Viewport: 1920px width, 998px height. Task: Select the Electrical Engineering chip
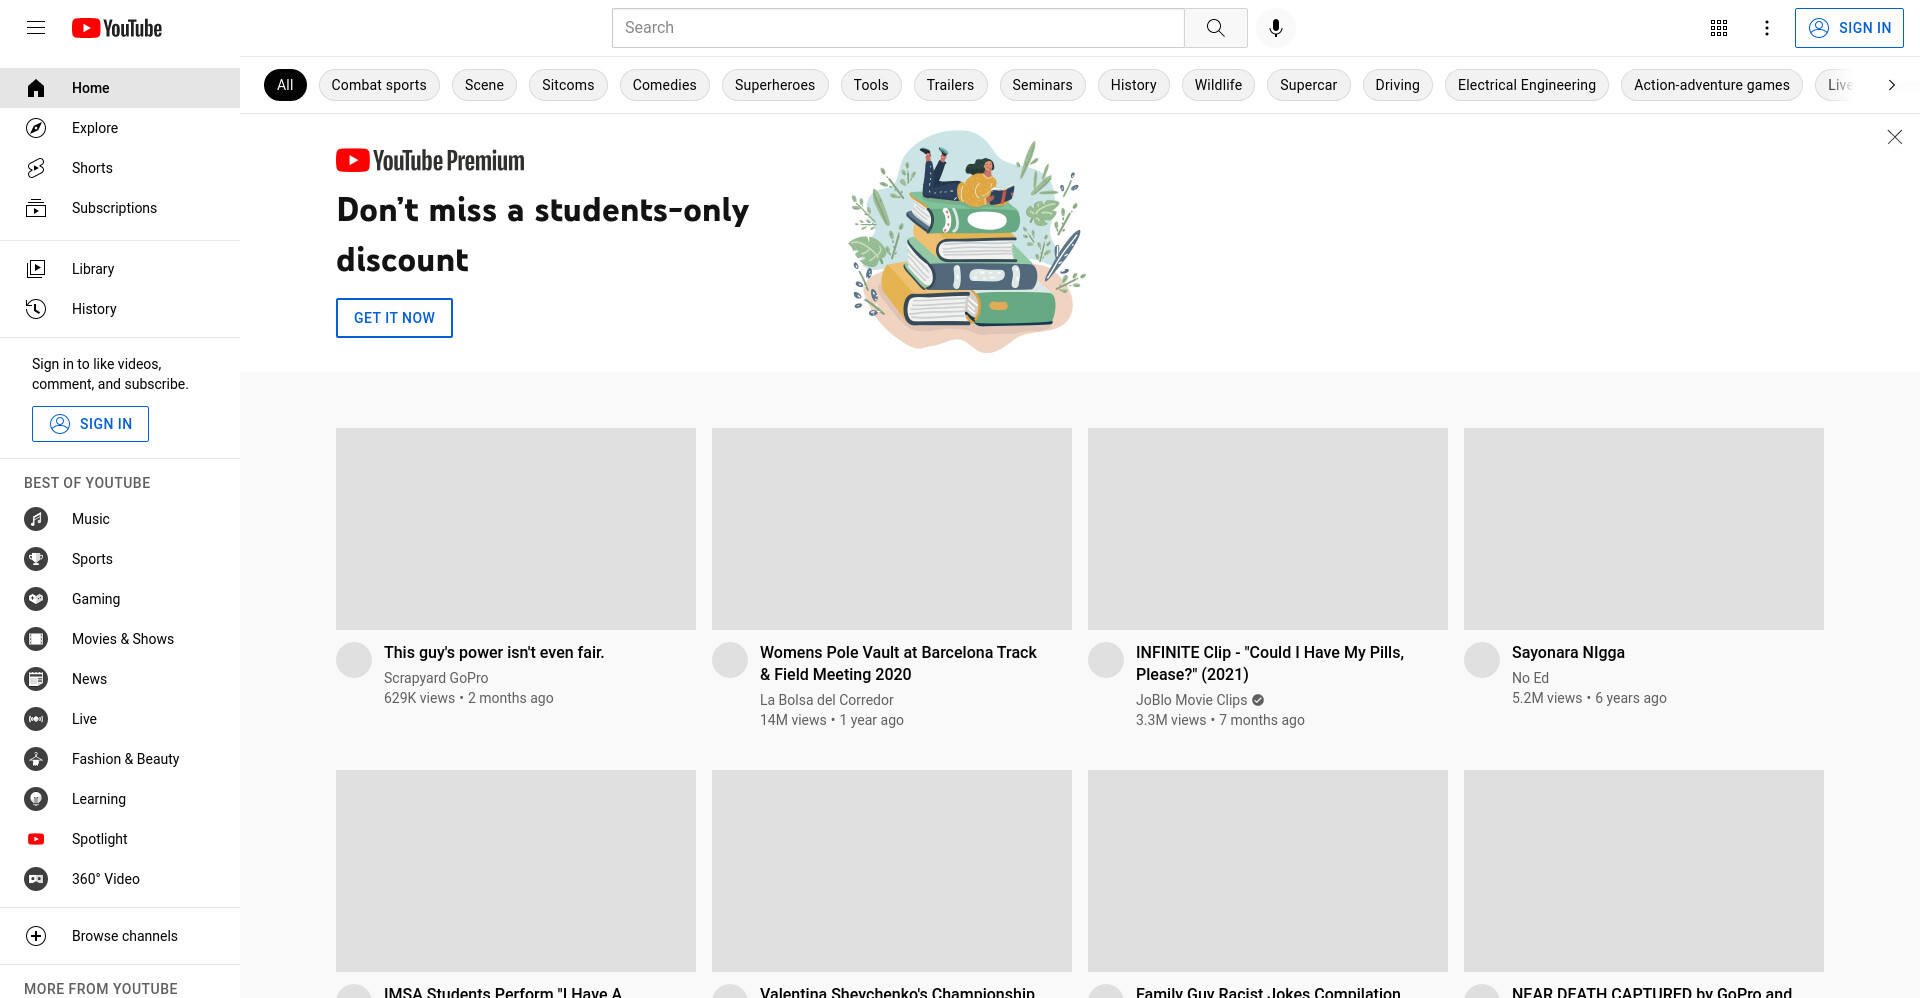point(1527,85)
